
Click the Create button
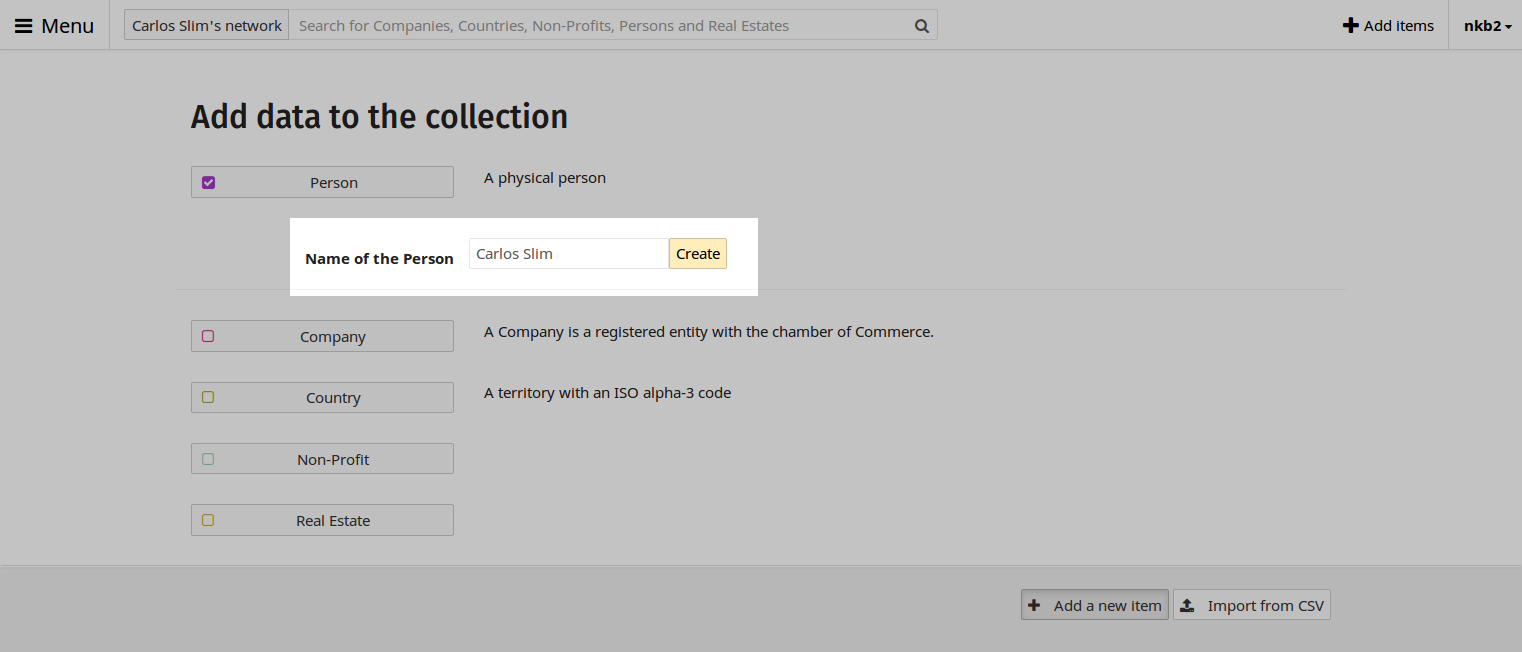coord(697,254)
